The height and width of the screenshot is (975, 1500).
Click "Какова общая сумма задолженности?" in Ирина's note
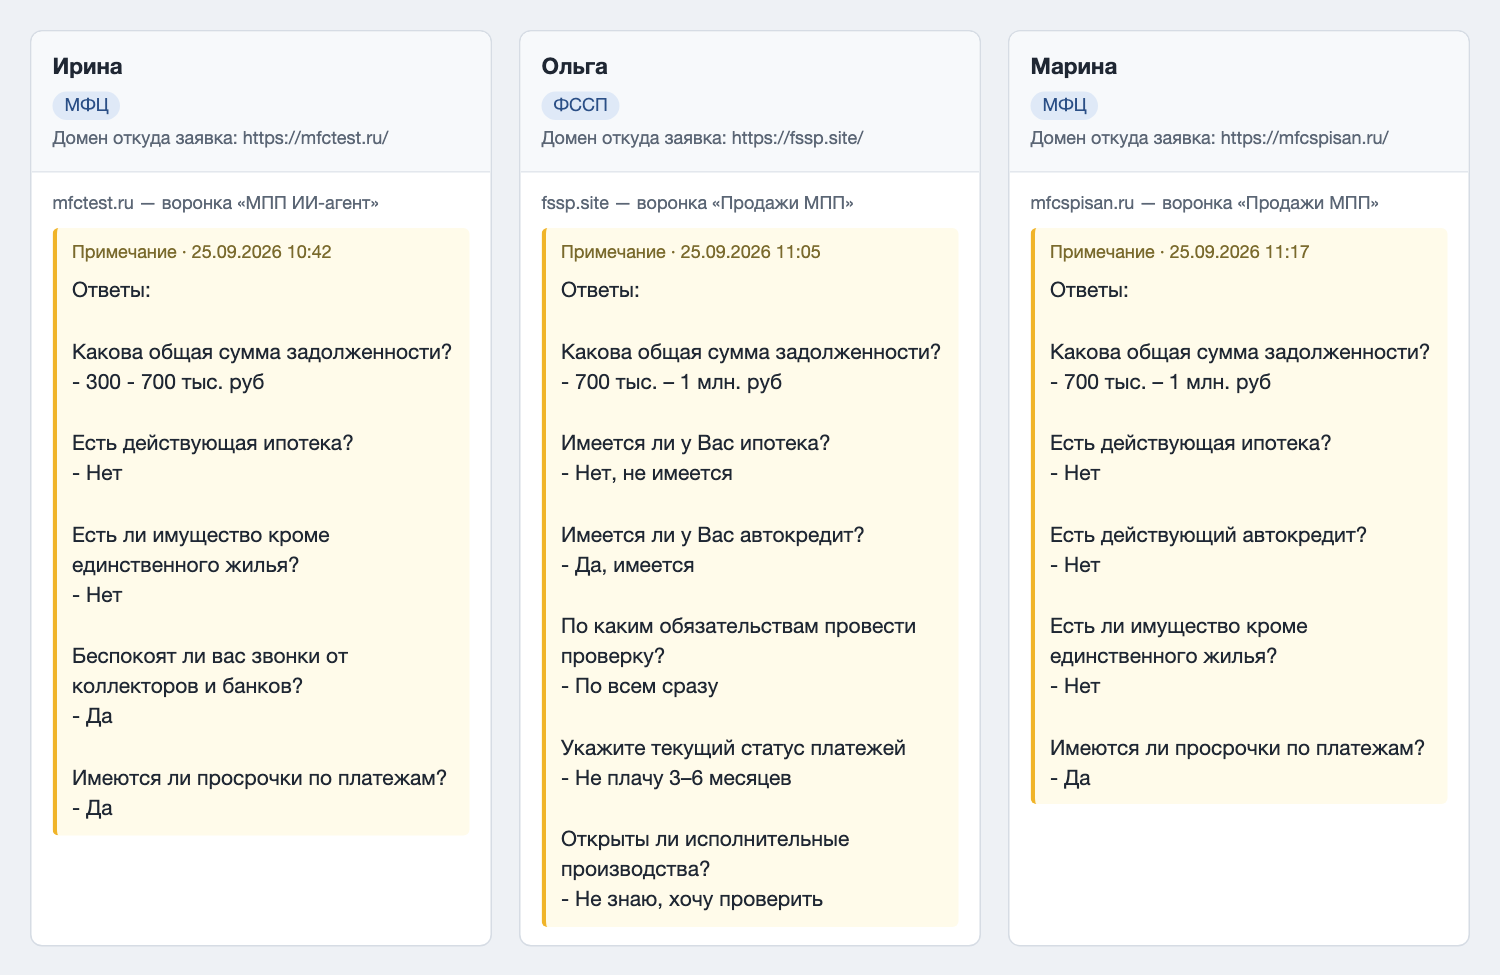pos(262,352)
